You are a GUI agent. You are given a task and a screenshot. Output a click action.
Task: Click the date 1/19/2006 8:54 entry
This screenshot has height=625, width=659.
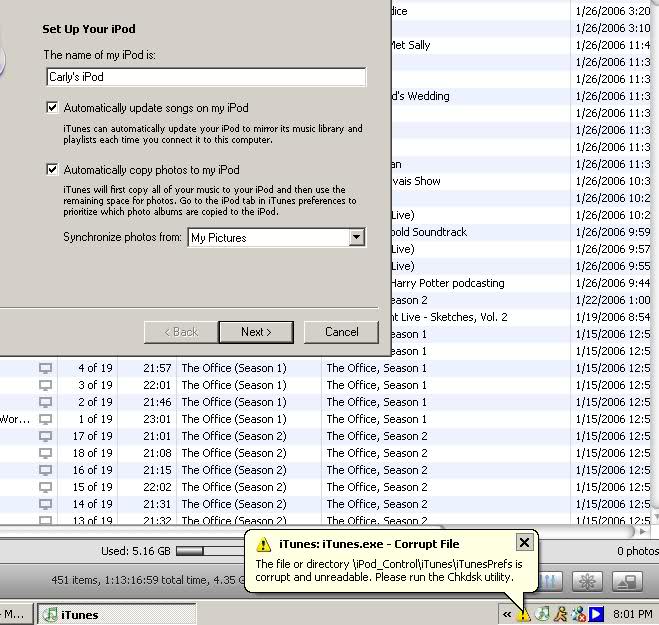pyautogui.click(x=613, y=317)
